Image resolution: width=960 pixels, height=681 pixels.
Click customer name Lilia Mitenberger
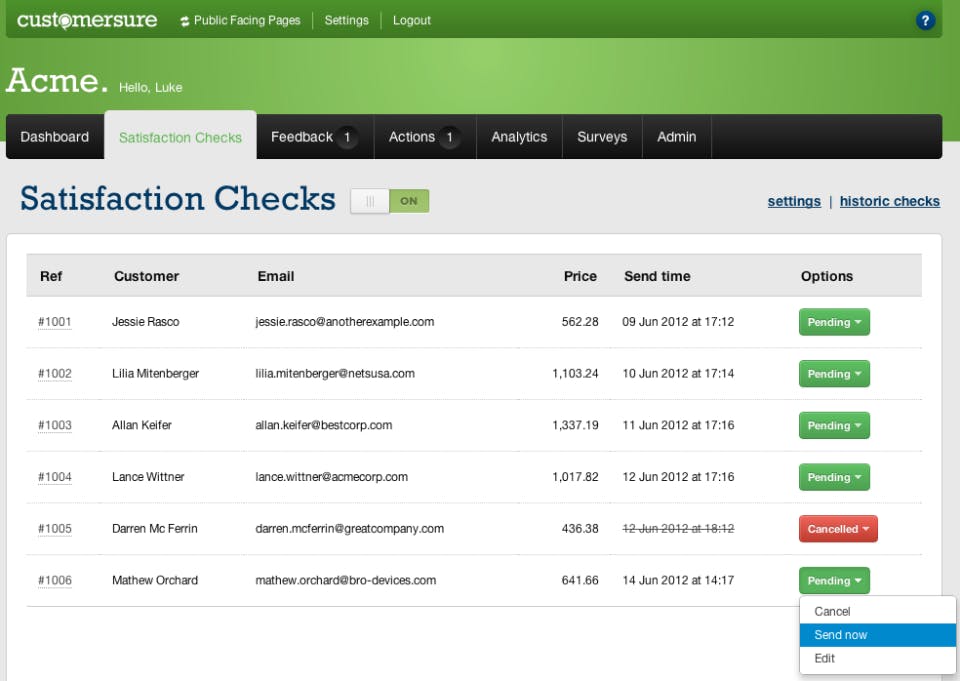[x=156, y=374]
